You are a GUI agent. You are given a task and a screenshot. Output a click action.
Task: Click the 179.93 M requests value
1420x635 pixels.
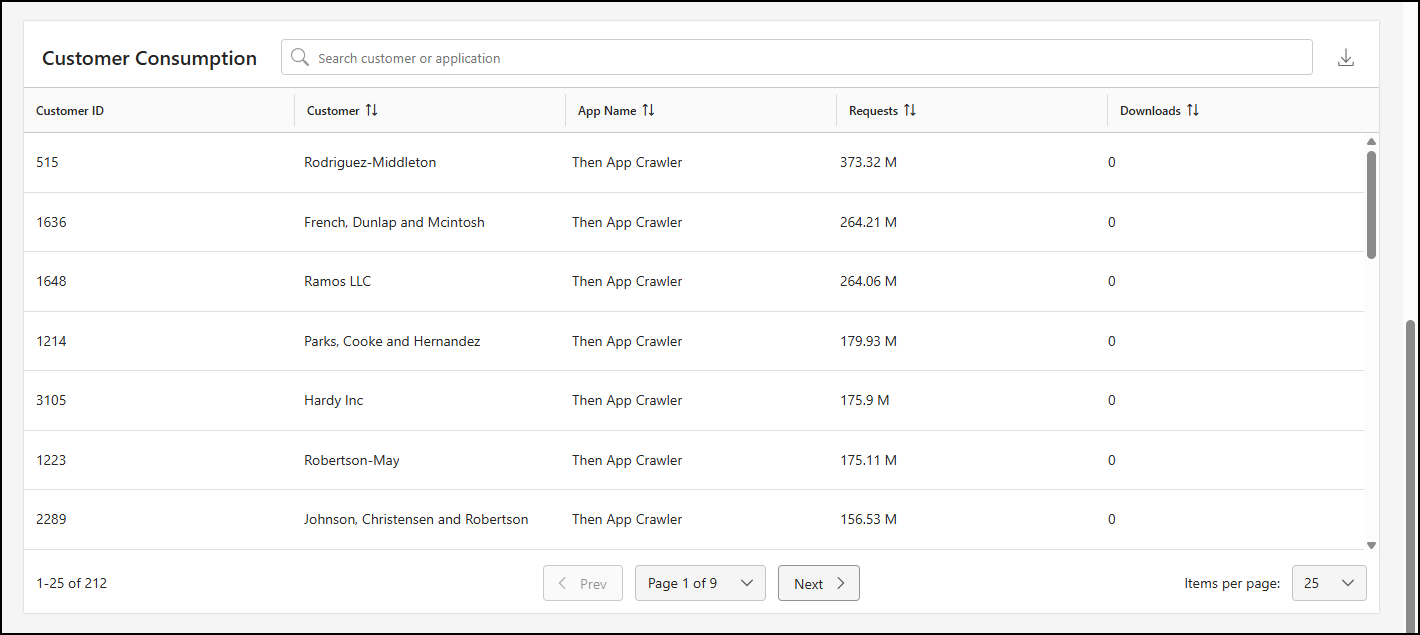868,341
